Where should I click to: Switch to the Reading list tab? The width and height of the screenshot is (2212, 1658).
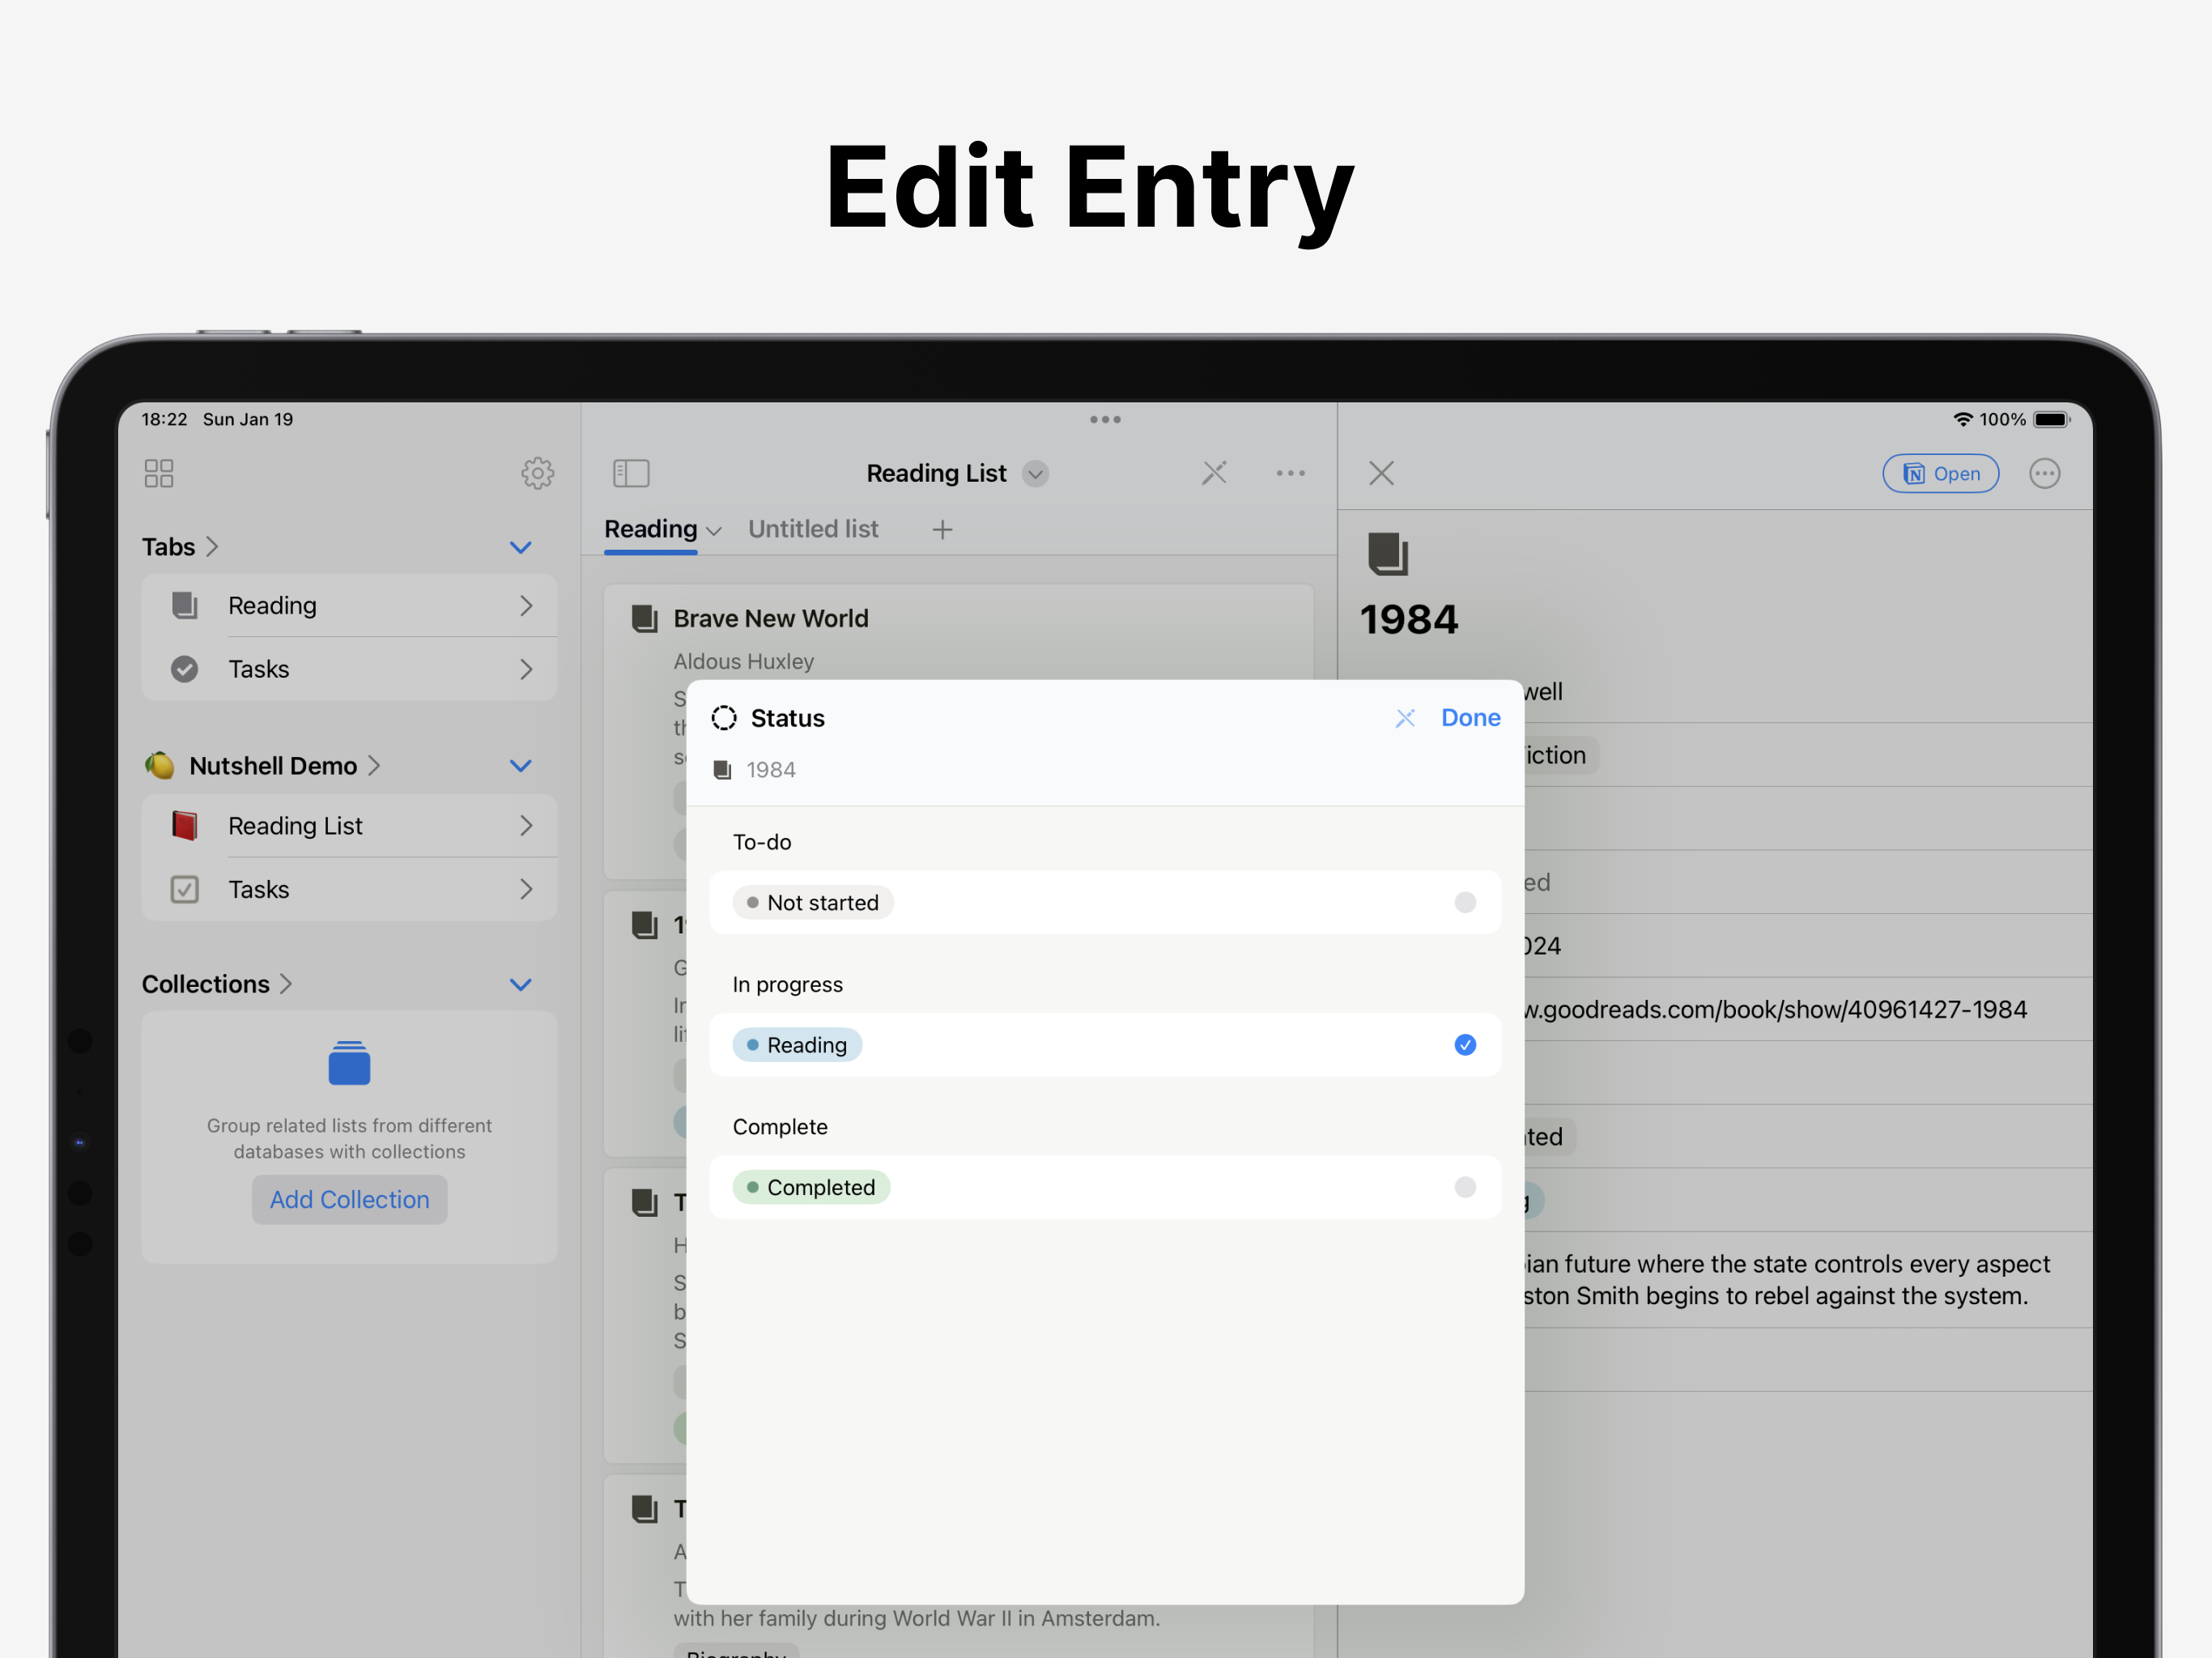tap(651, 529)
